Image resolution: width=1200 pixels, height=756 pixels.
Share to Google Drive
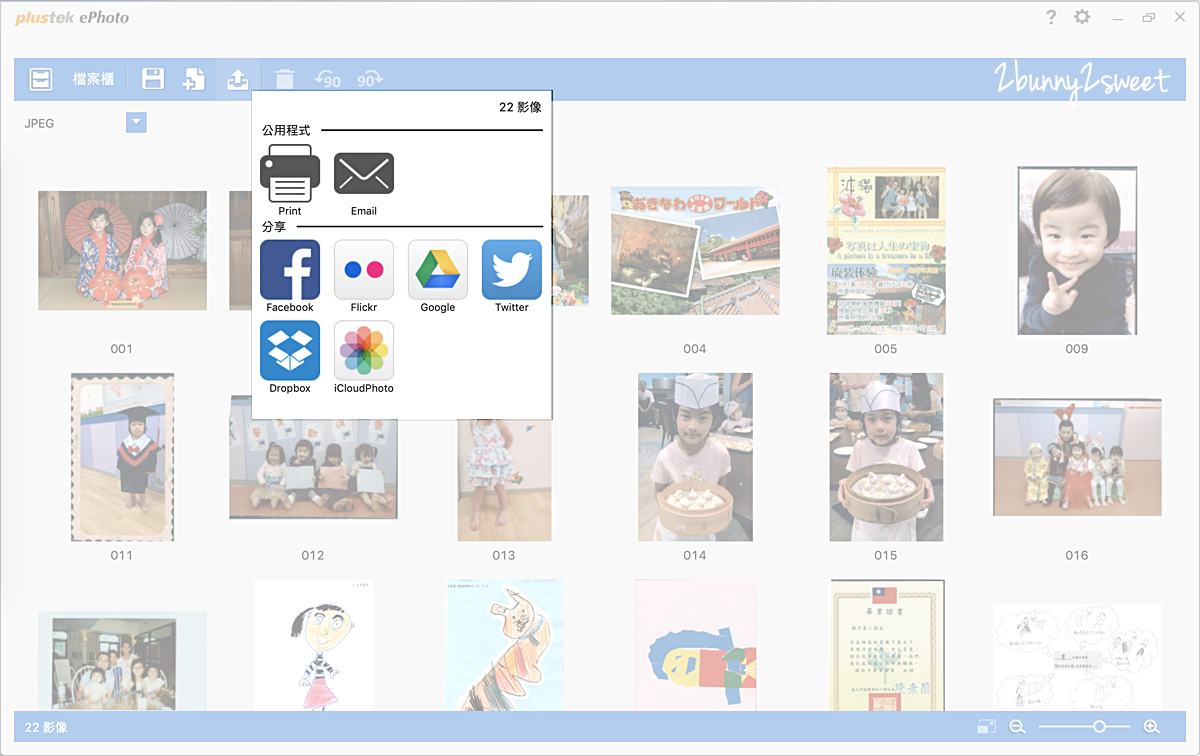click(438, 276)
